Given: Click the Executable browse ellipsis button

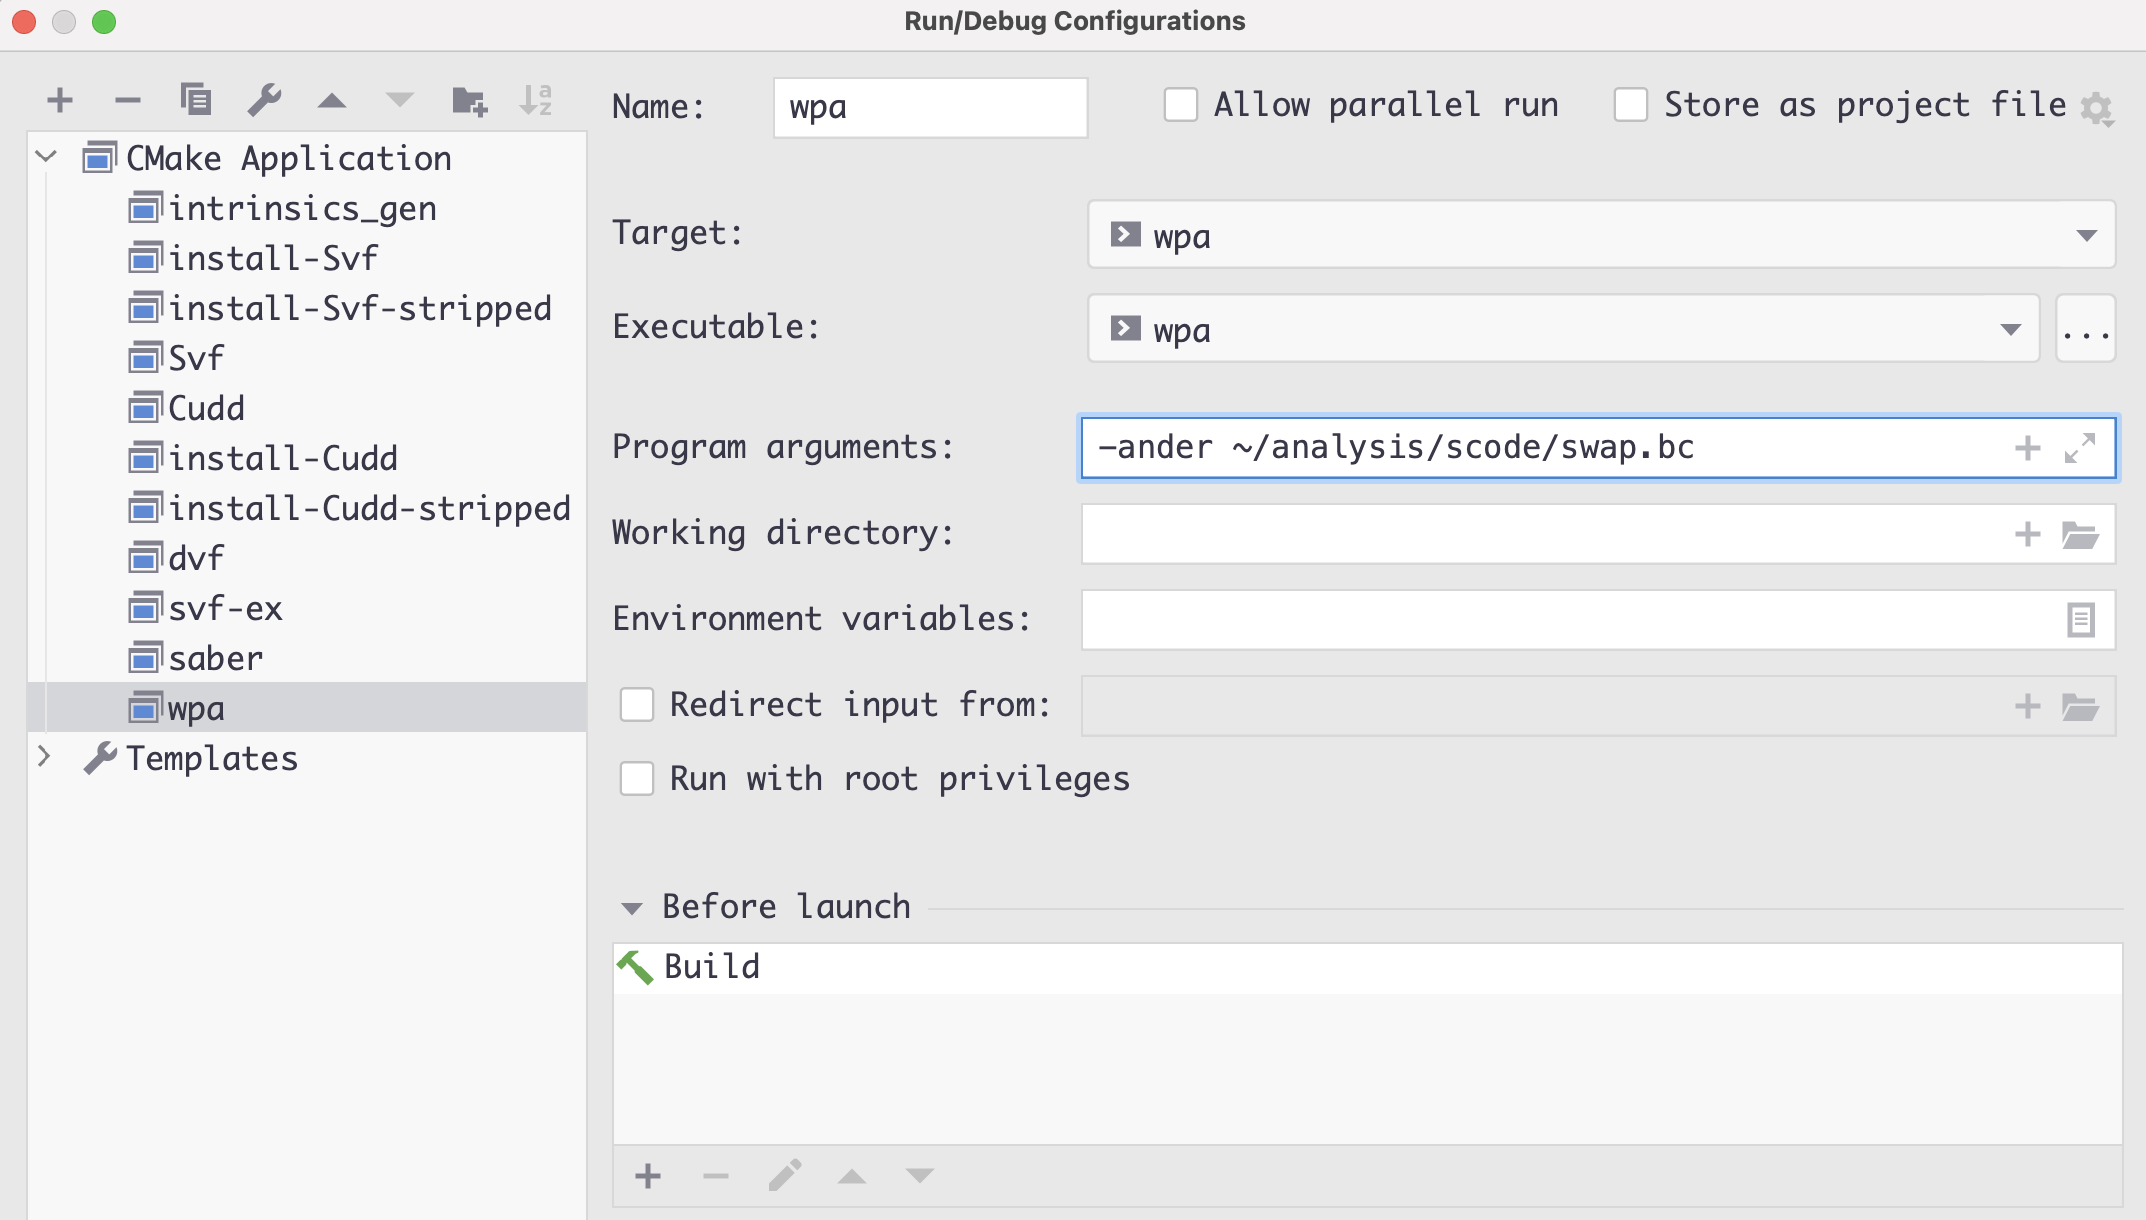Looking at the screenshot, I should pos(2086,330).
